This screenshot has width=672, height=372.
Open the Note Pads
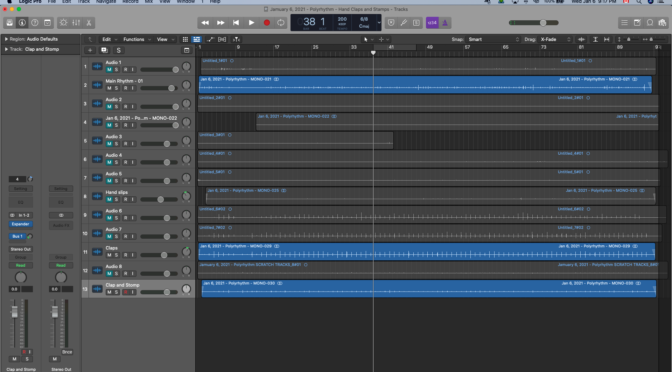tap(637, 23)
